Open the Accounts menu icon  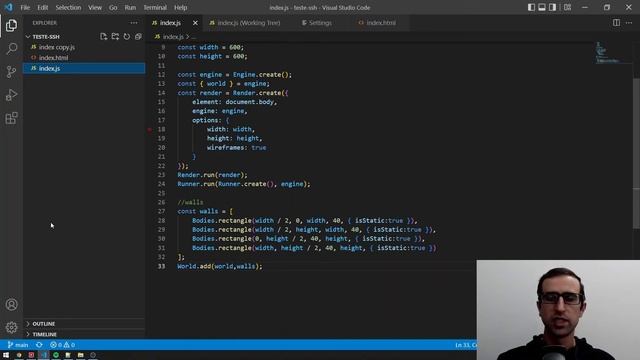point(11,304)
